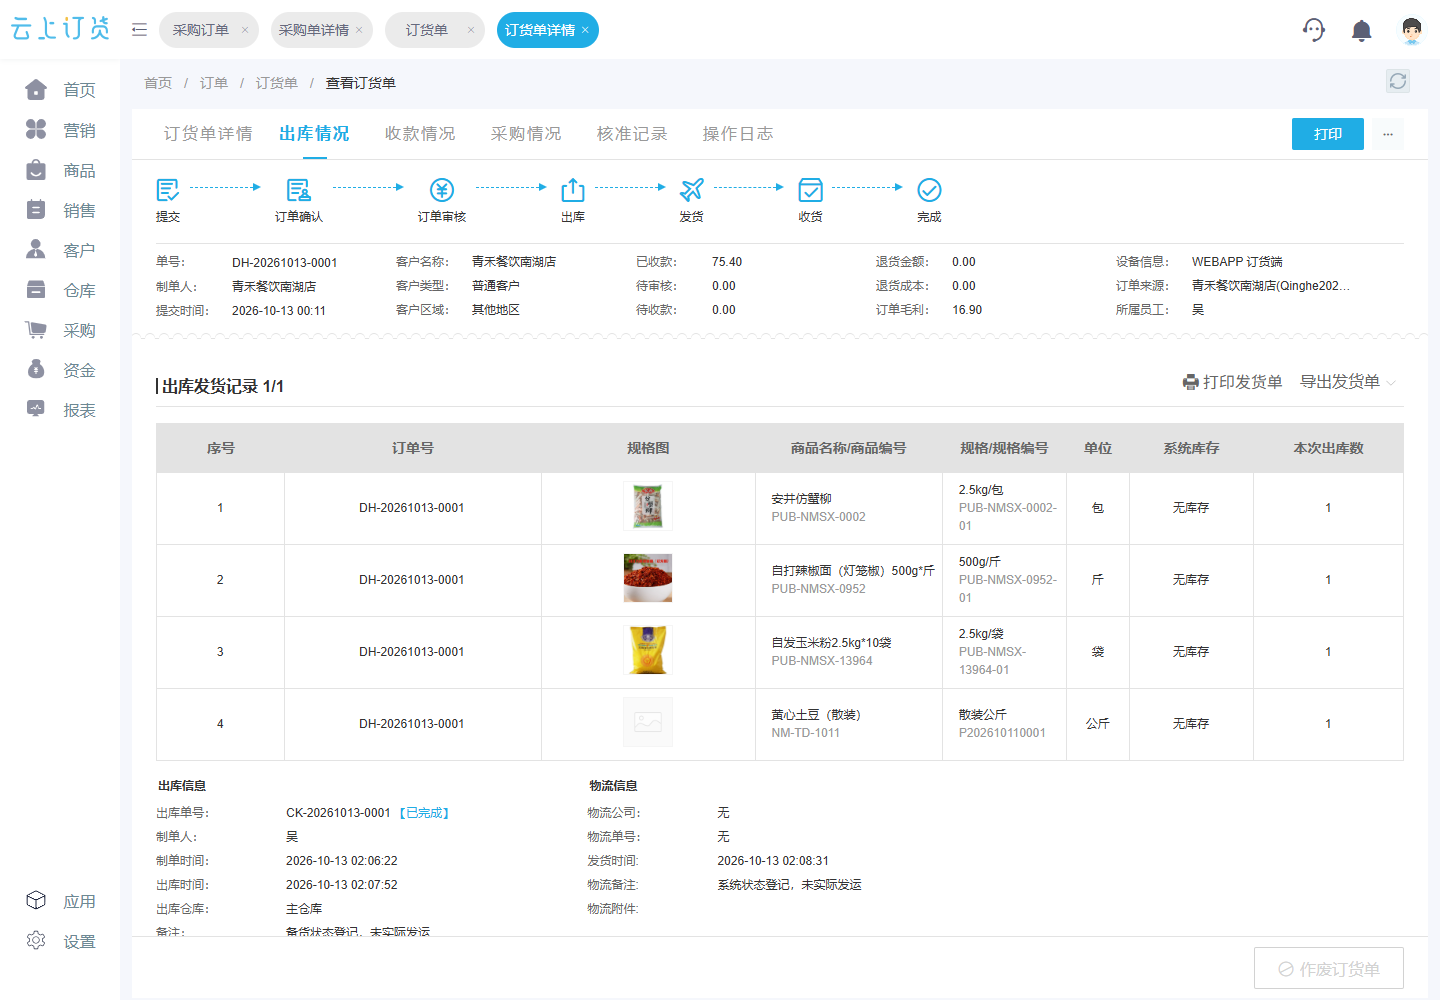Open 仓库 sidebar section
The height and width of the screenshot is (1000, 1440).
point(60,290)
